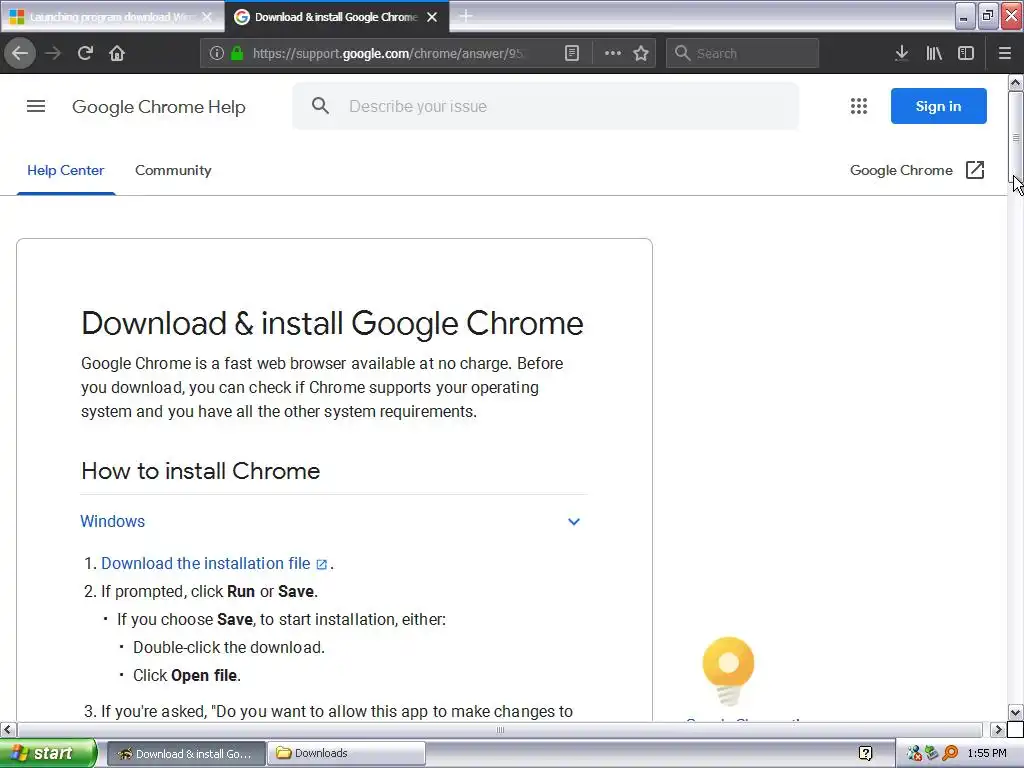Switch to Launching program download tab
1024x768 pixels.
click(112, 17)
